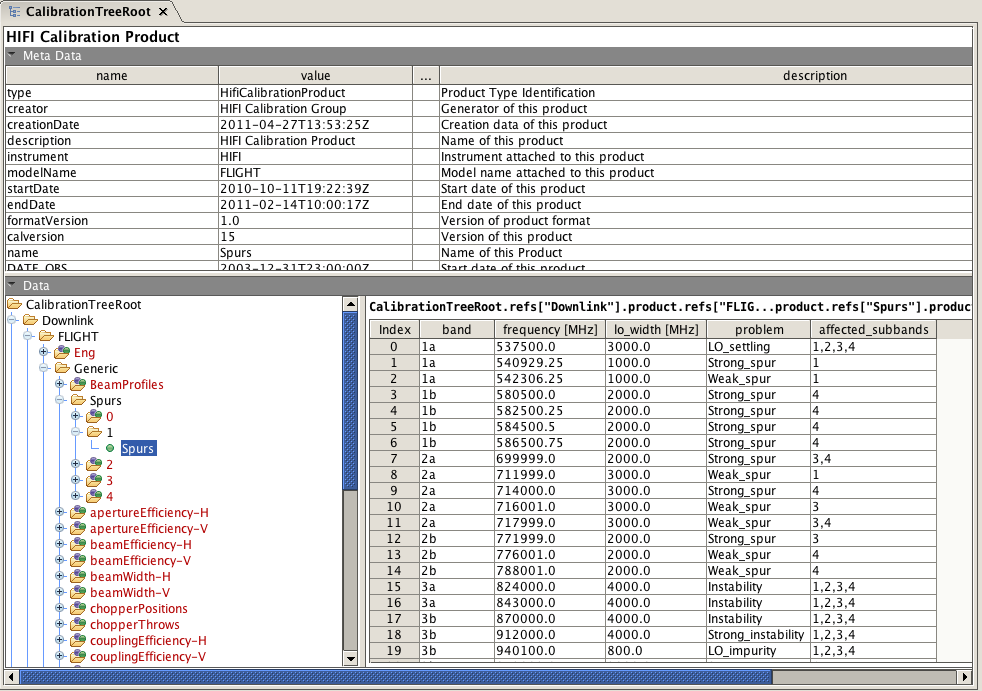Image resolution: width=982 pixels, height=691 pixels.
Task: Collapse the Generic tree node
Action: coord(44,368)
